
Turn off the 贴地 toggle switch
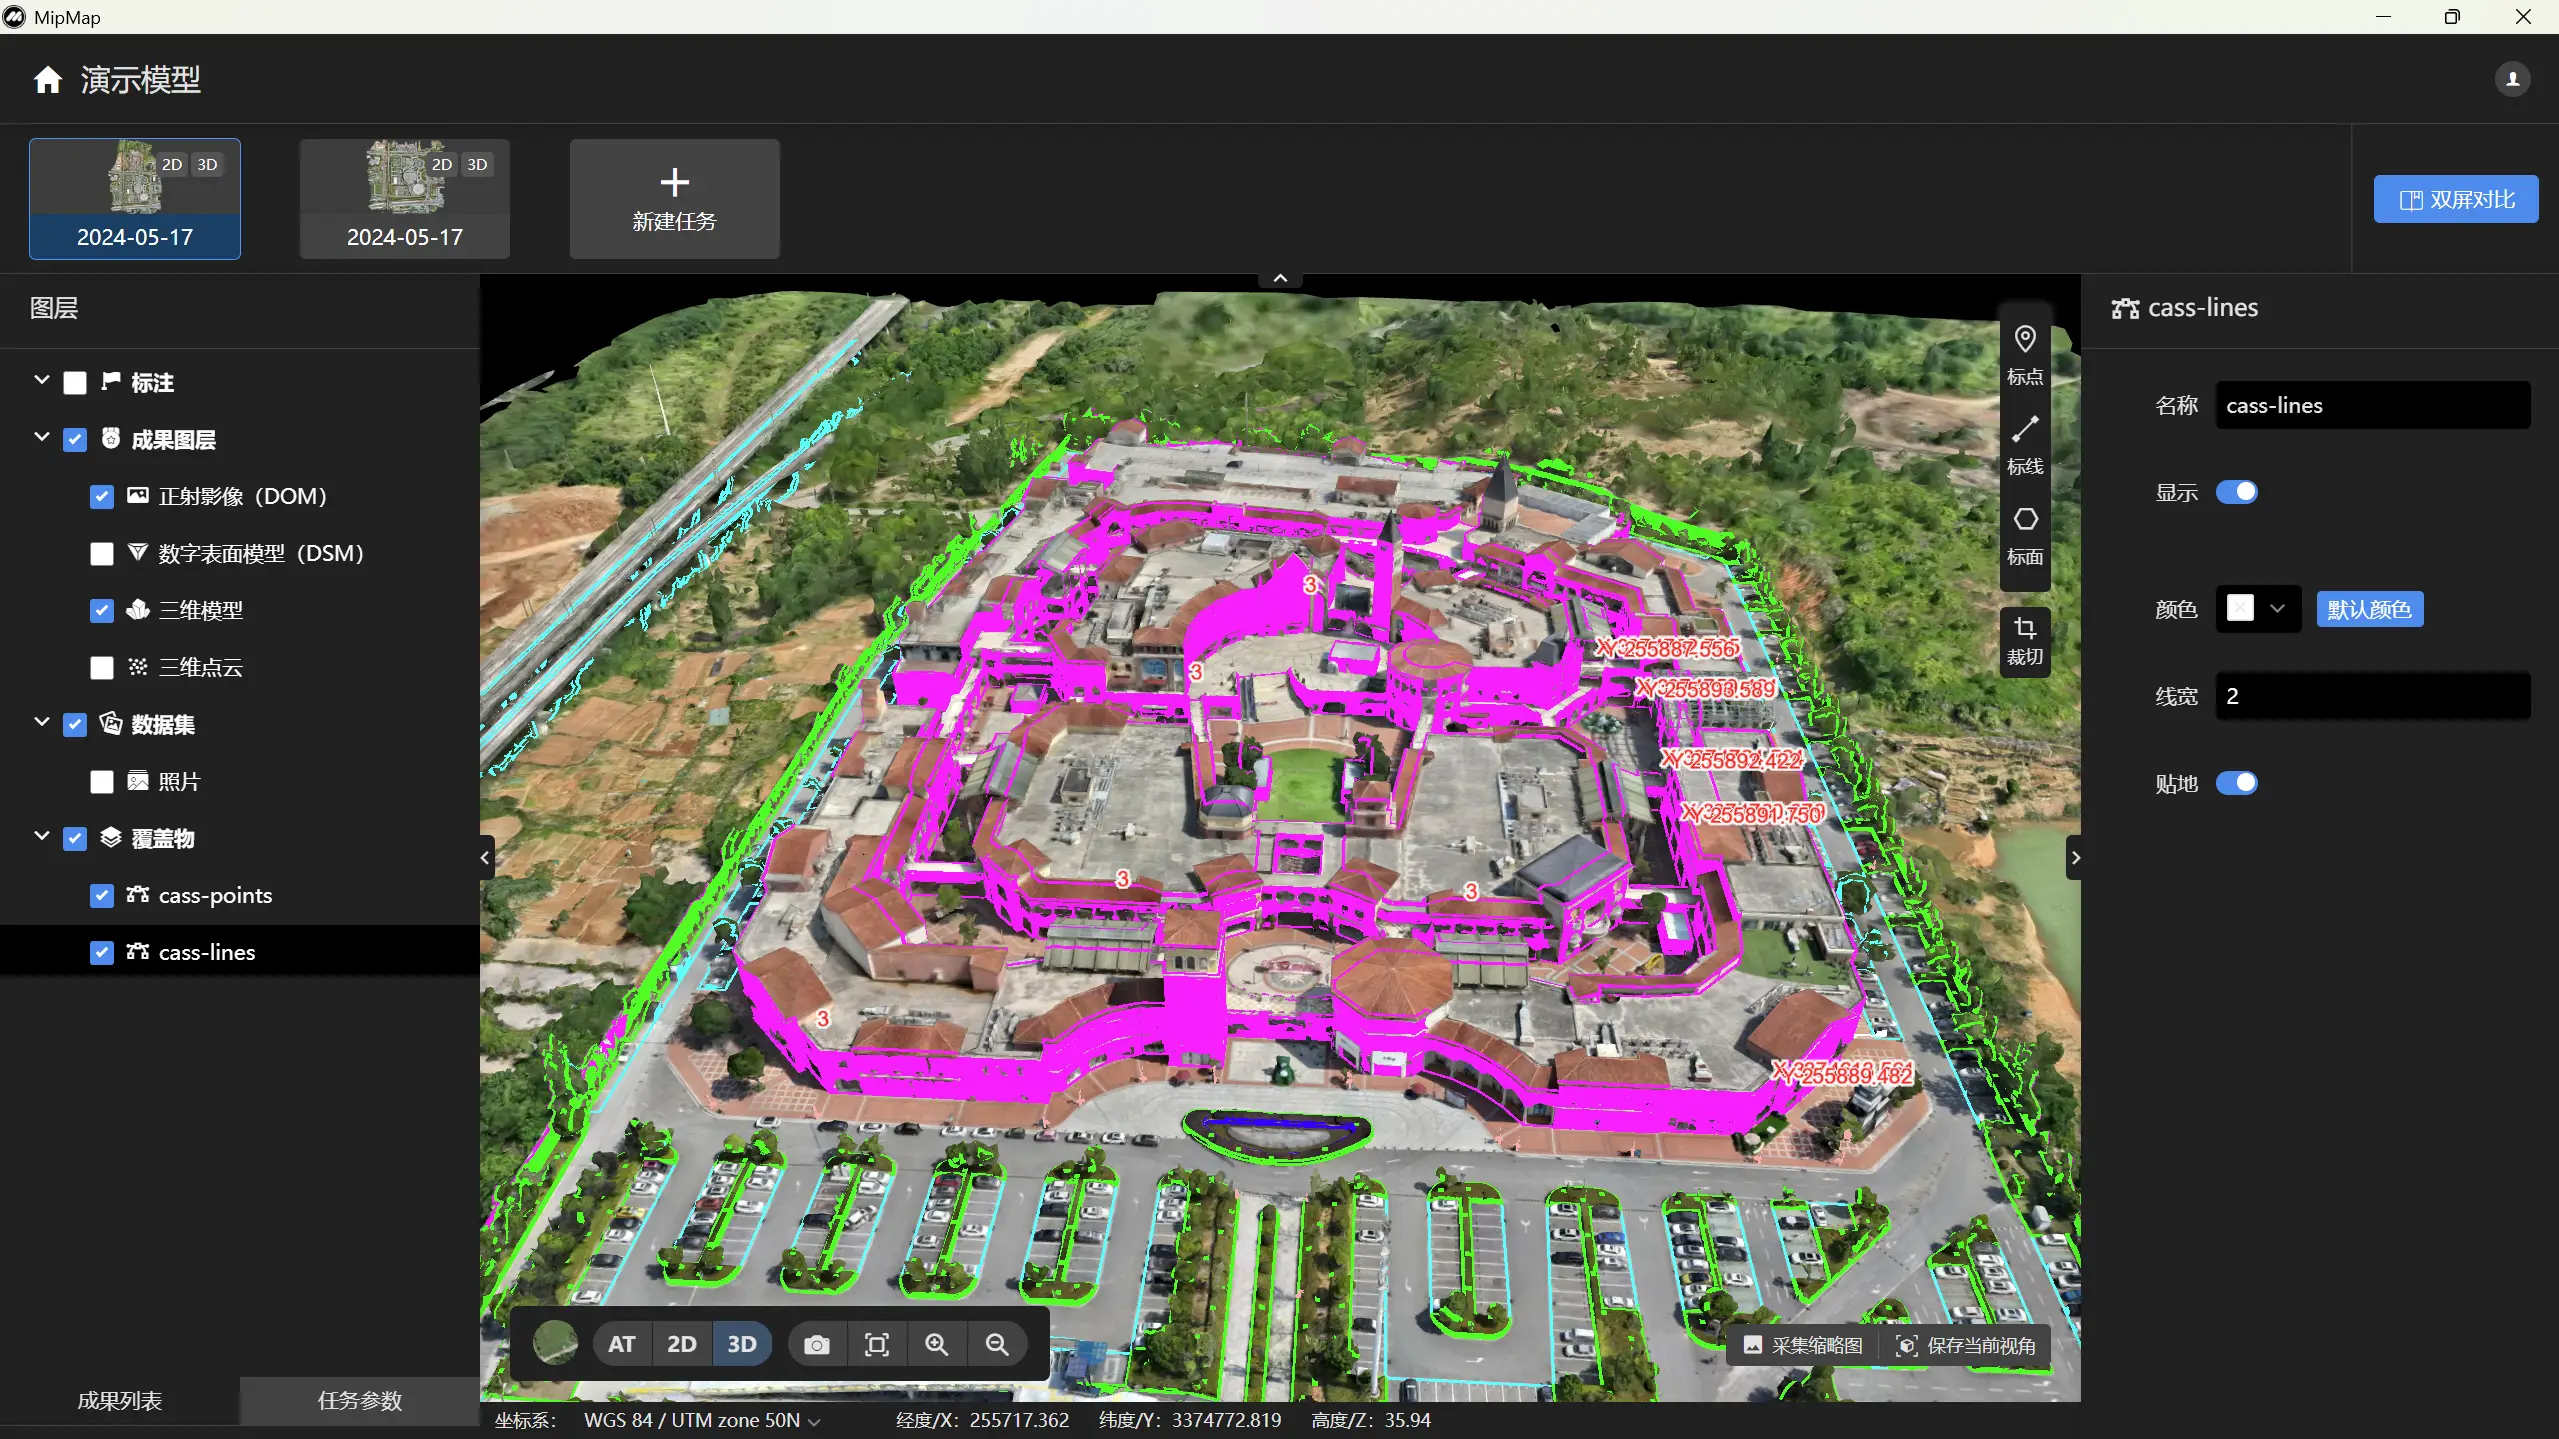[2236, 783]
